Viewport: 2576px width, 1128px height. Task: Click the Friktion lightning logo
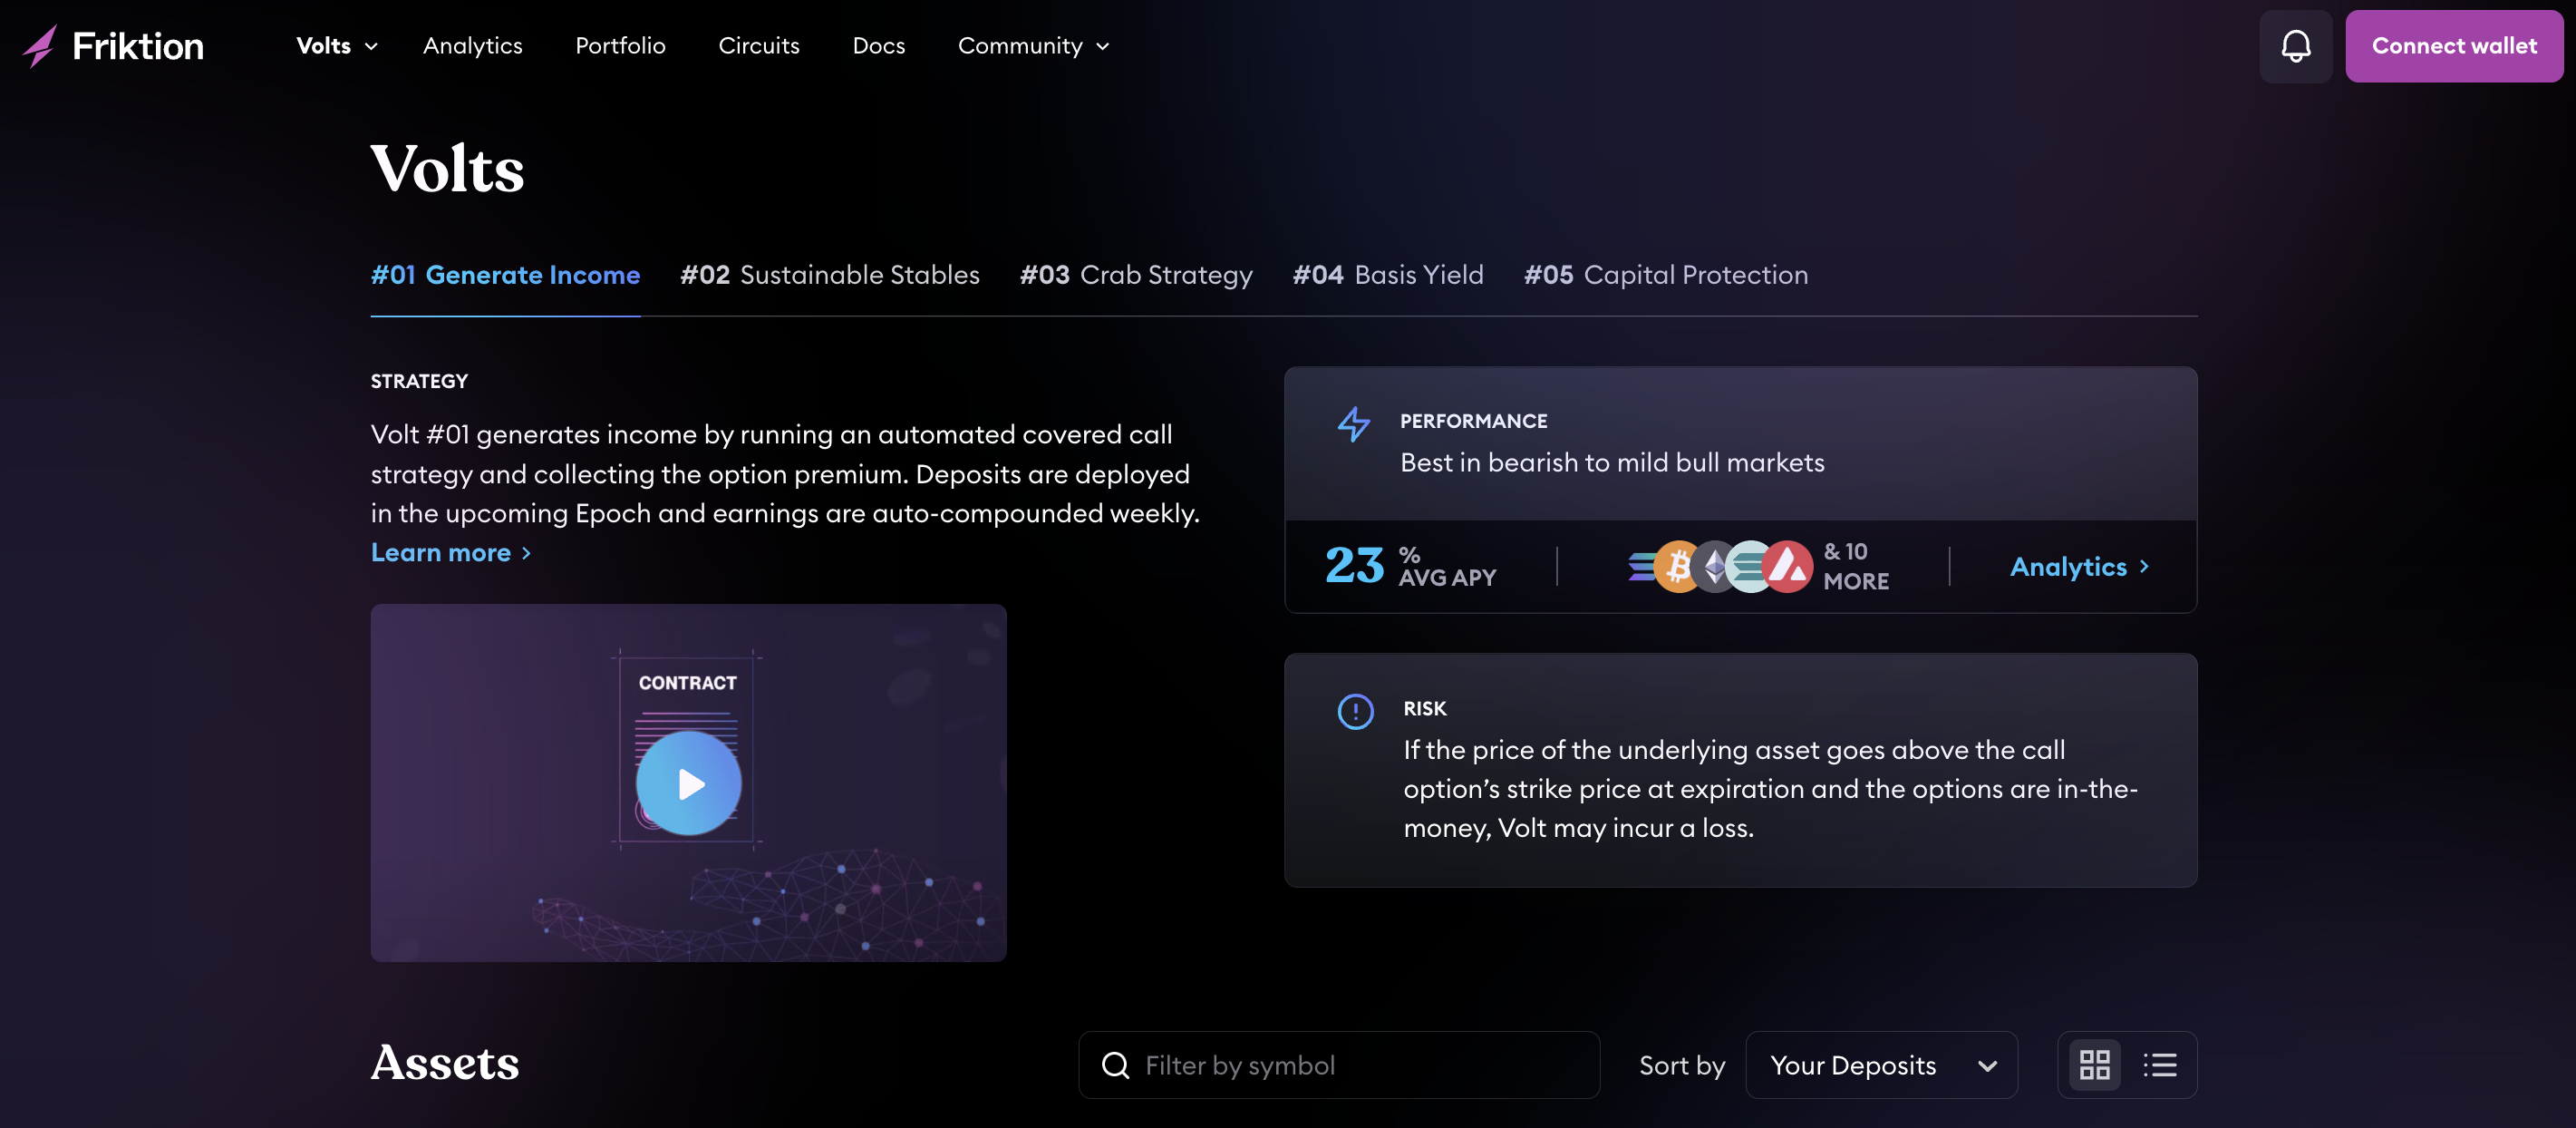[40, 46]
